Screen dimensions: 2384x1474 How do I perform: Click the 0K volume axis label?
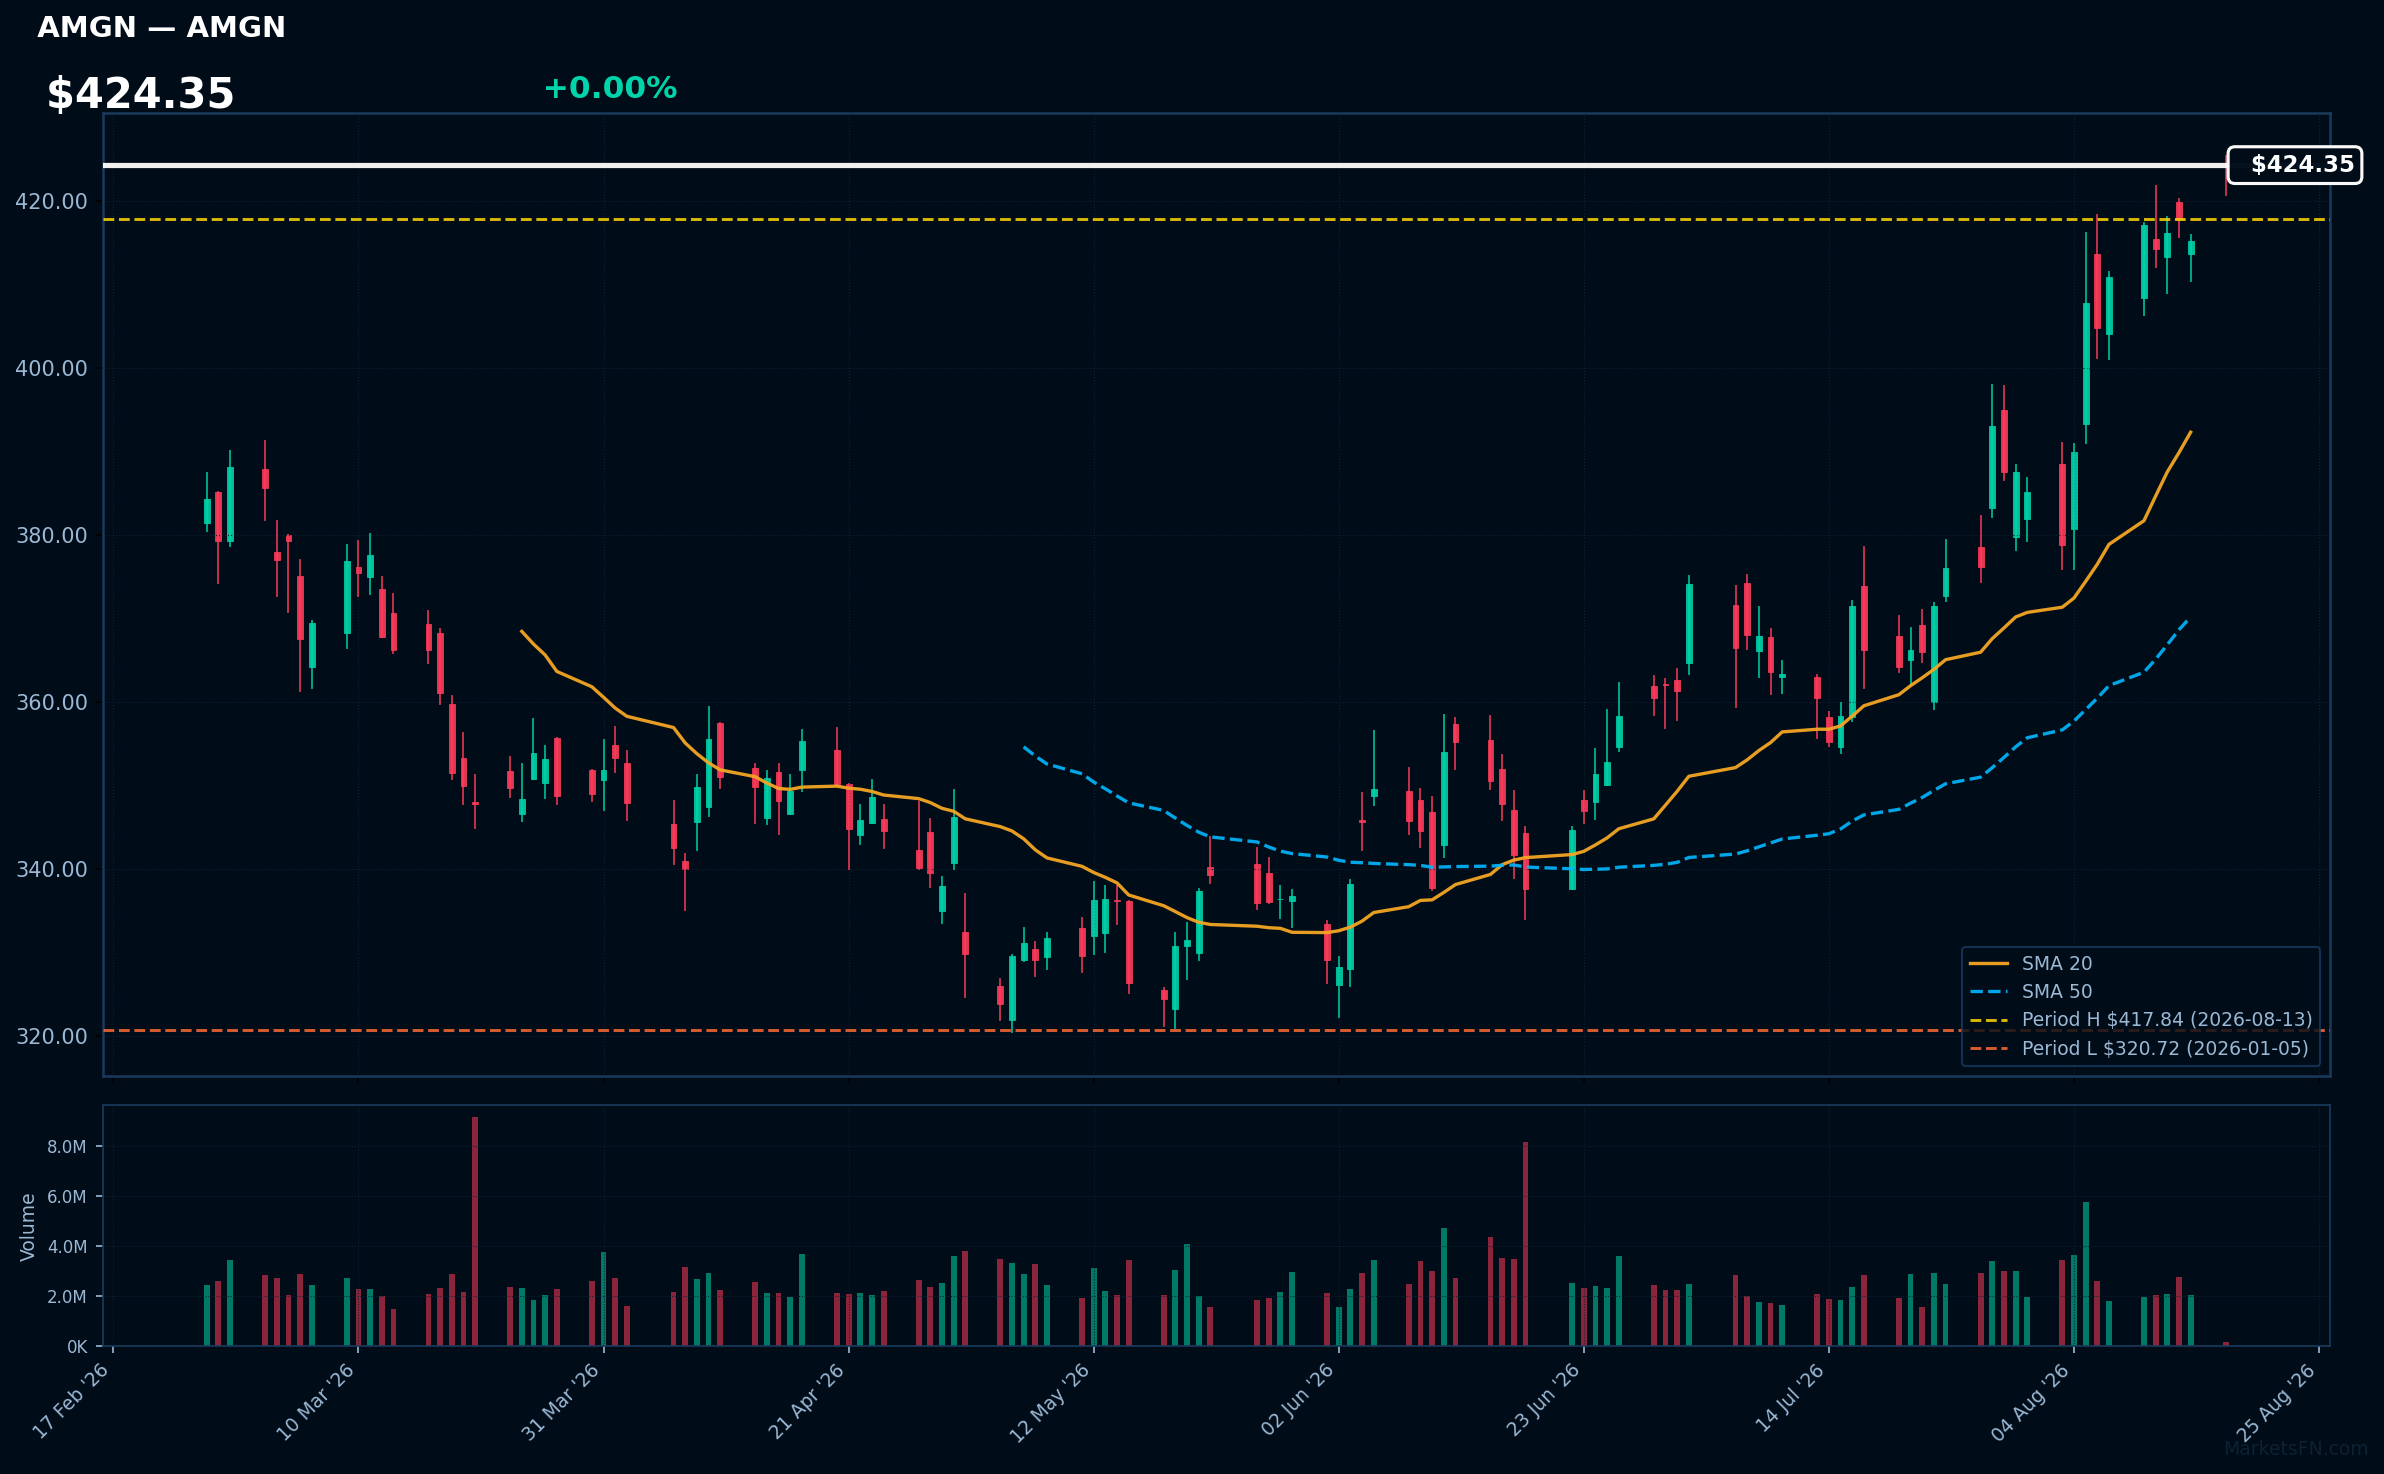[x=77, y=1347]
